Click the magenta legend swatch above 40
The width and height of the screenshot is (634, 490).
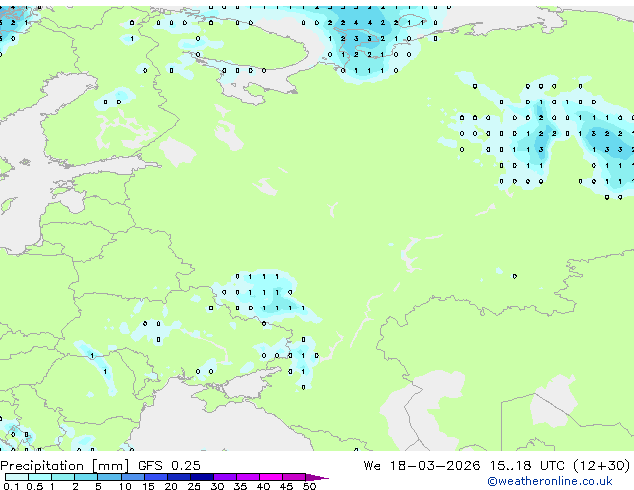(271, 477)
